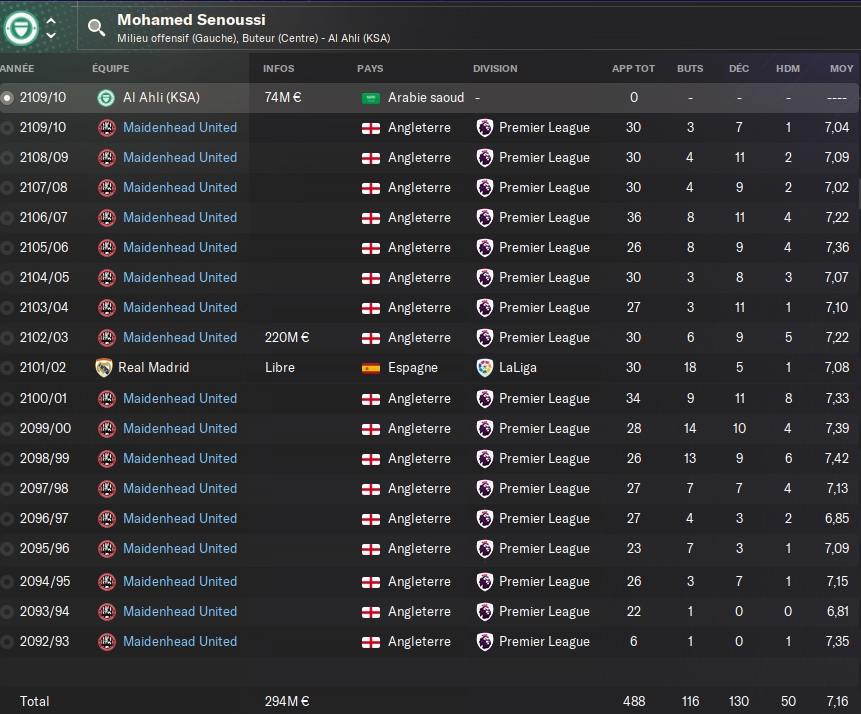
Task: Click Al Ahli badge in the 2109/10 row
Action: click(106, 98)
